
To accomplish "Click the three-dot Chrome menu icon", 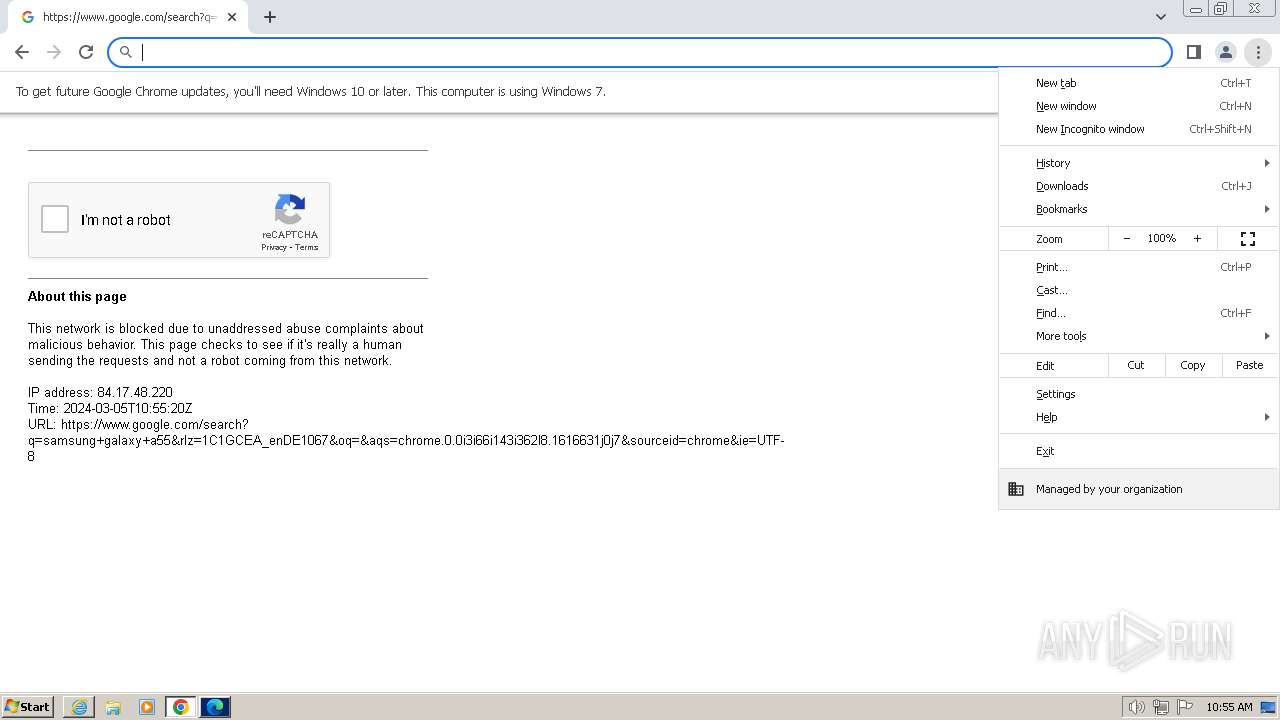I will (1258, 52).
